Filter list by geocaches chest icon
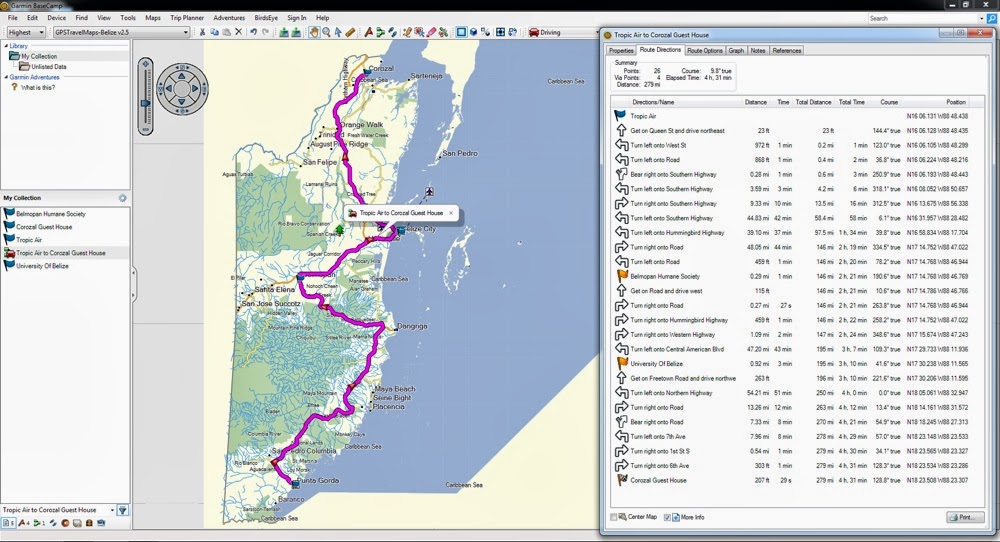This screenshot has width=1000, height=542. point(89,523)
